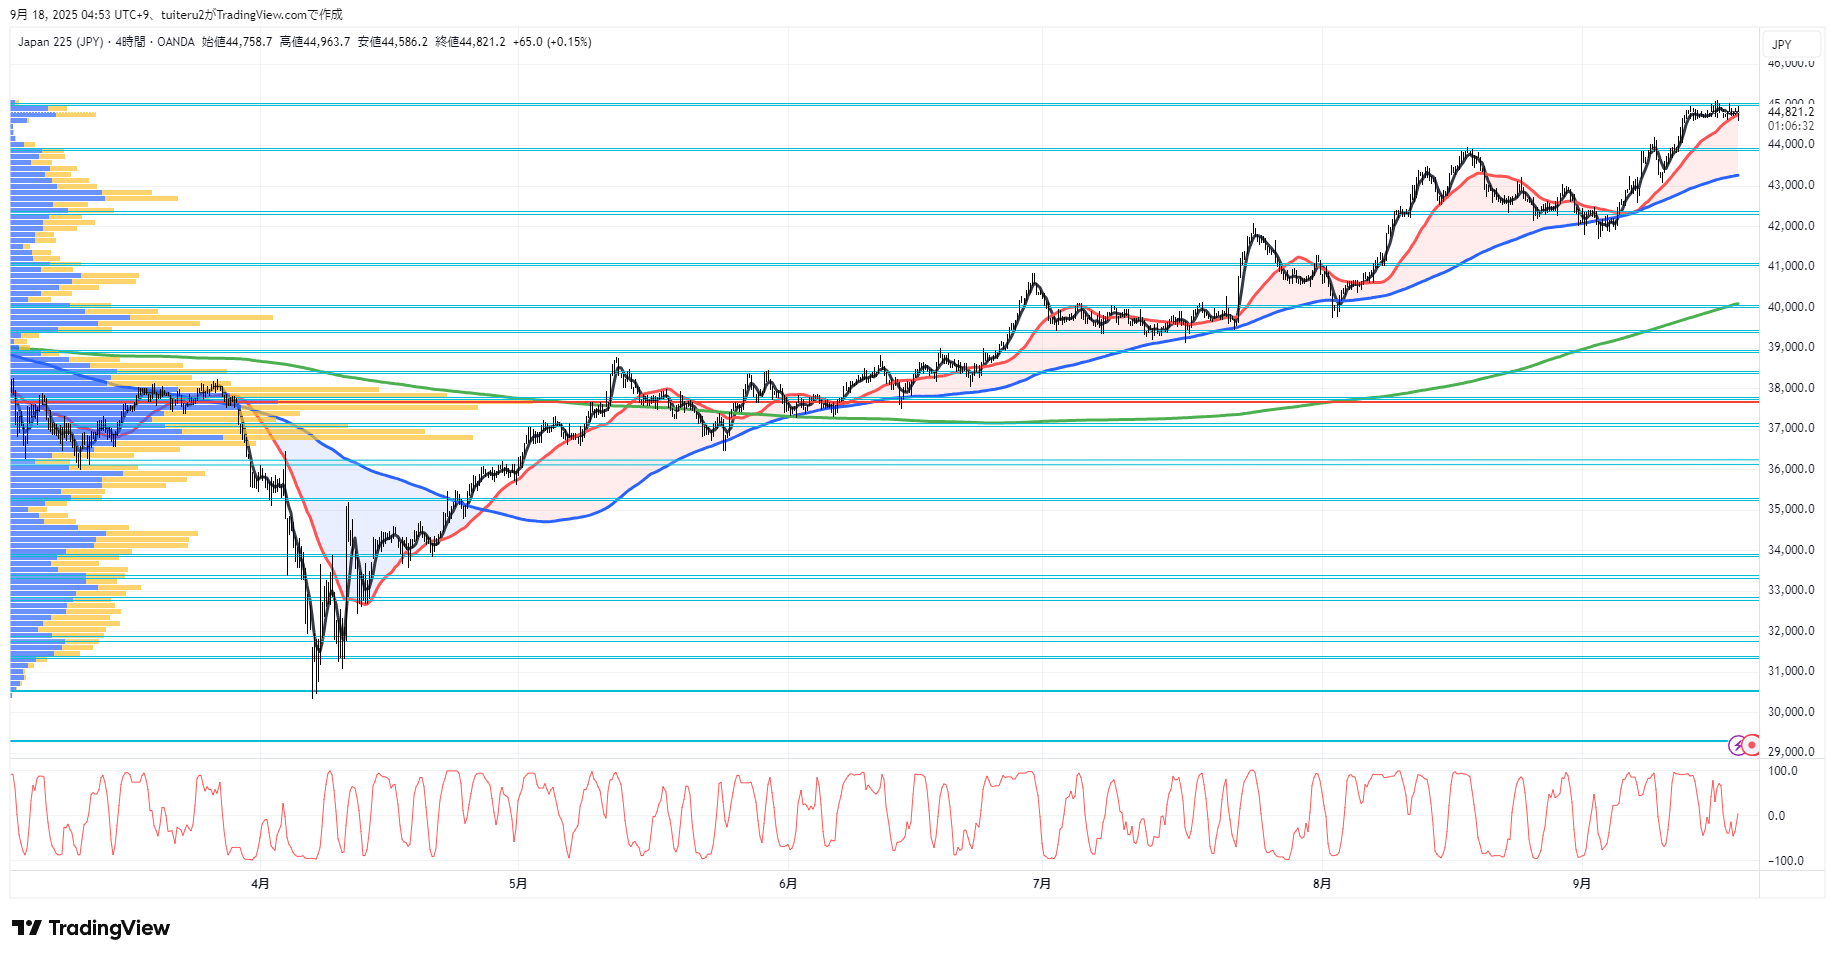Select the 5月 label on time axis
The width and height of the screenshot is (1835, 958).
point(518,883)
